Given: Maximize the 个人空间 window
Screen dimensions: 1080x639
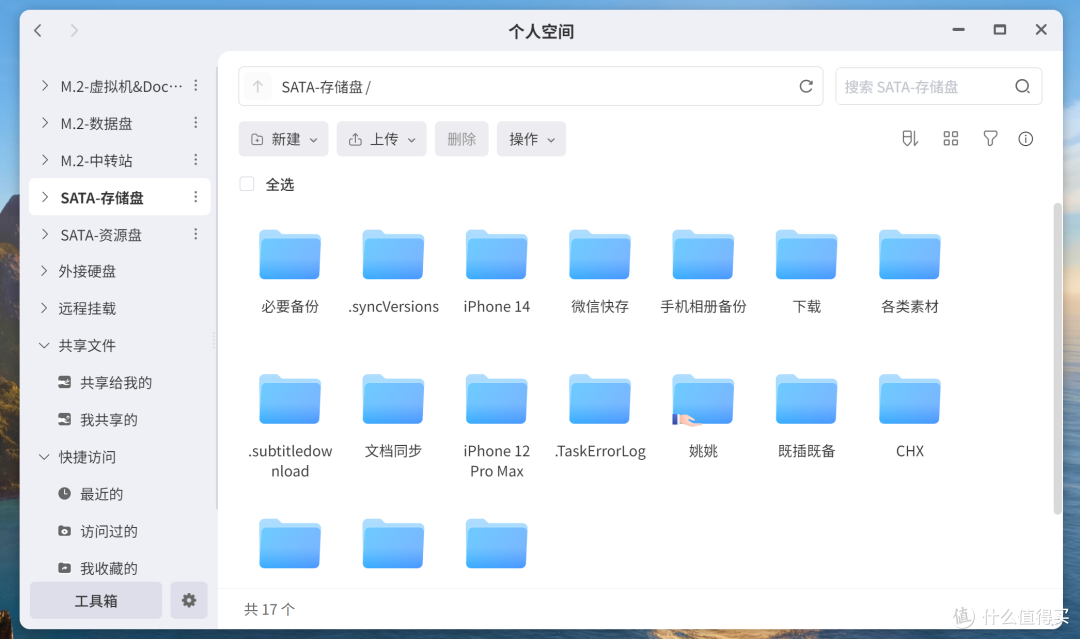Looking at the screenshot, I should click(x=999, y=30).
